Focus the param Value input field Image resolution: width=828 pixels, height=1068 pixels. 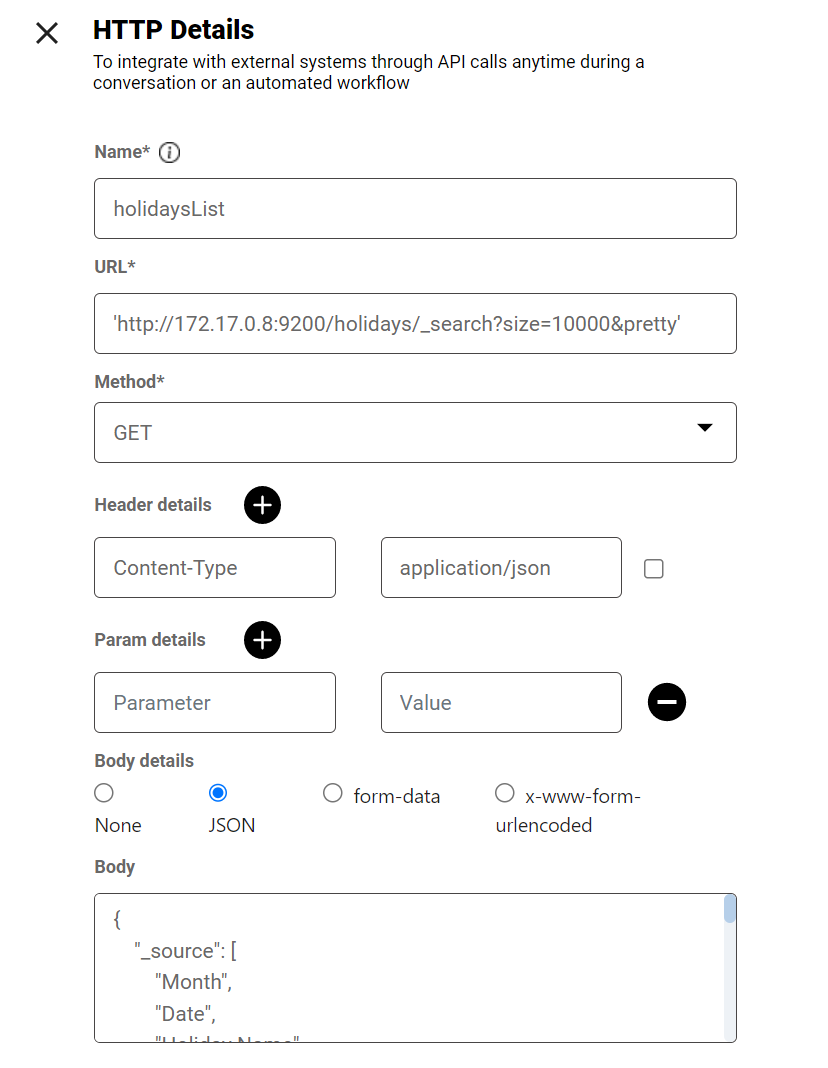(500, 703)
